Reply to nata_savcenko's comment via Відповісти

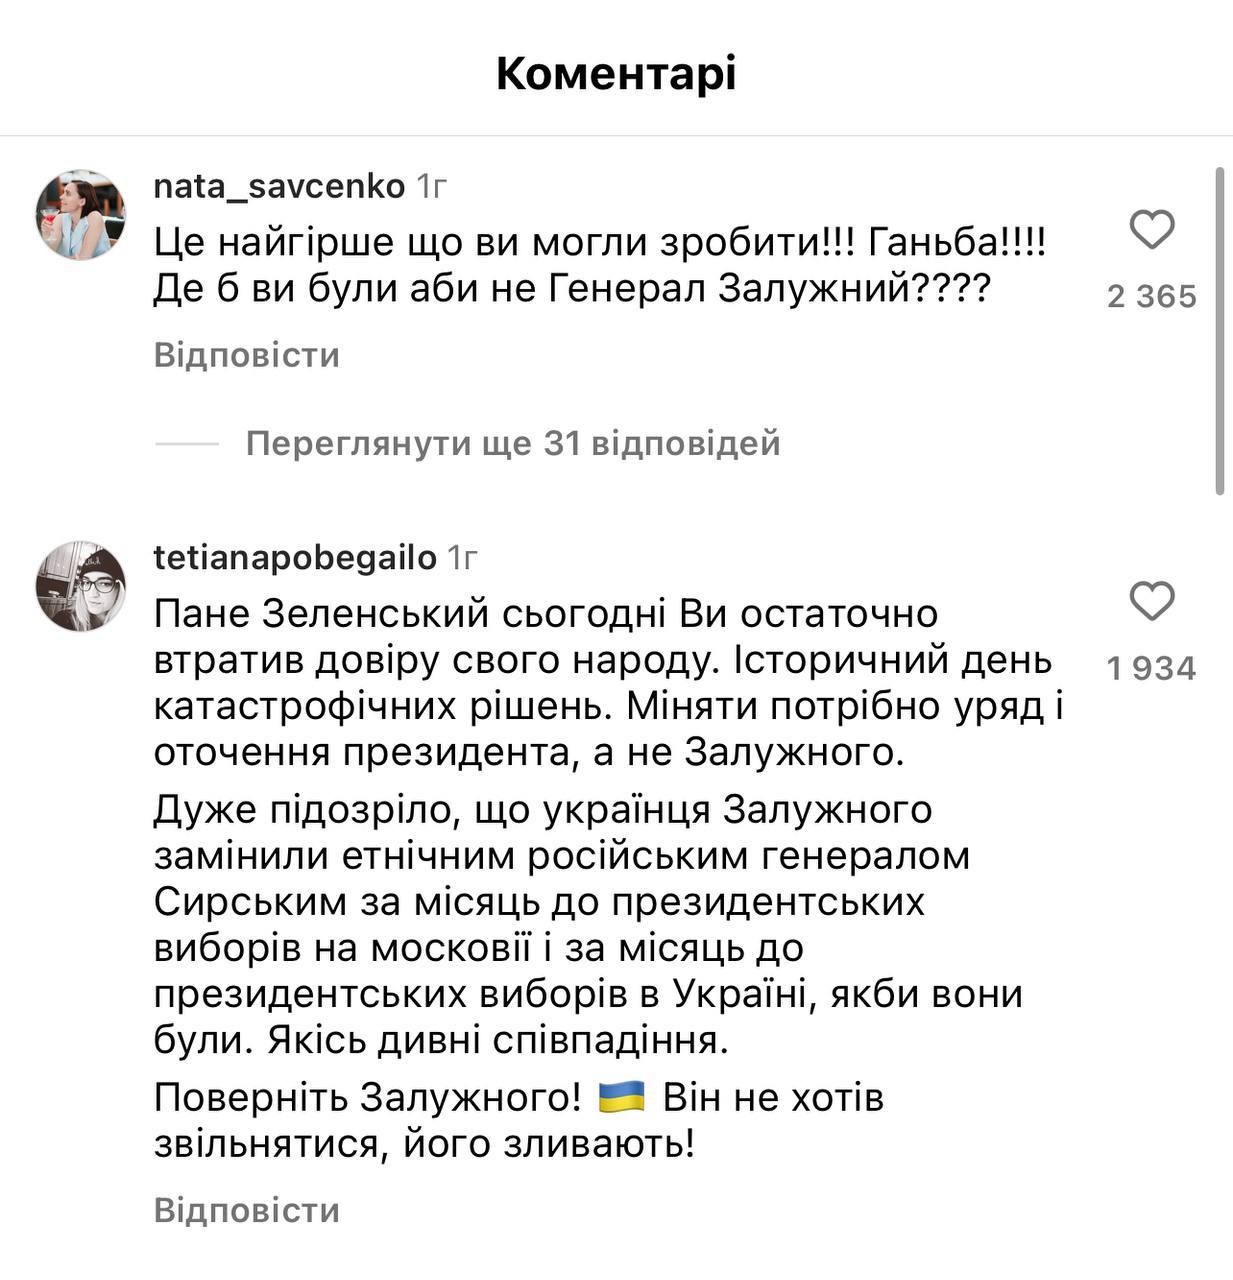click(247, 356)
